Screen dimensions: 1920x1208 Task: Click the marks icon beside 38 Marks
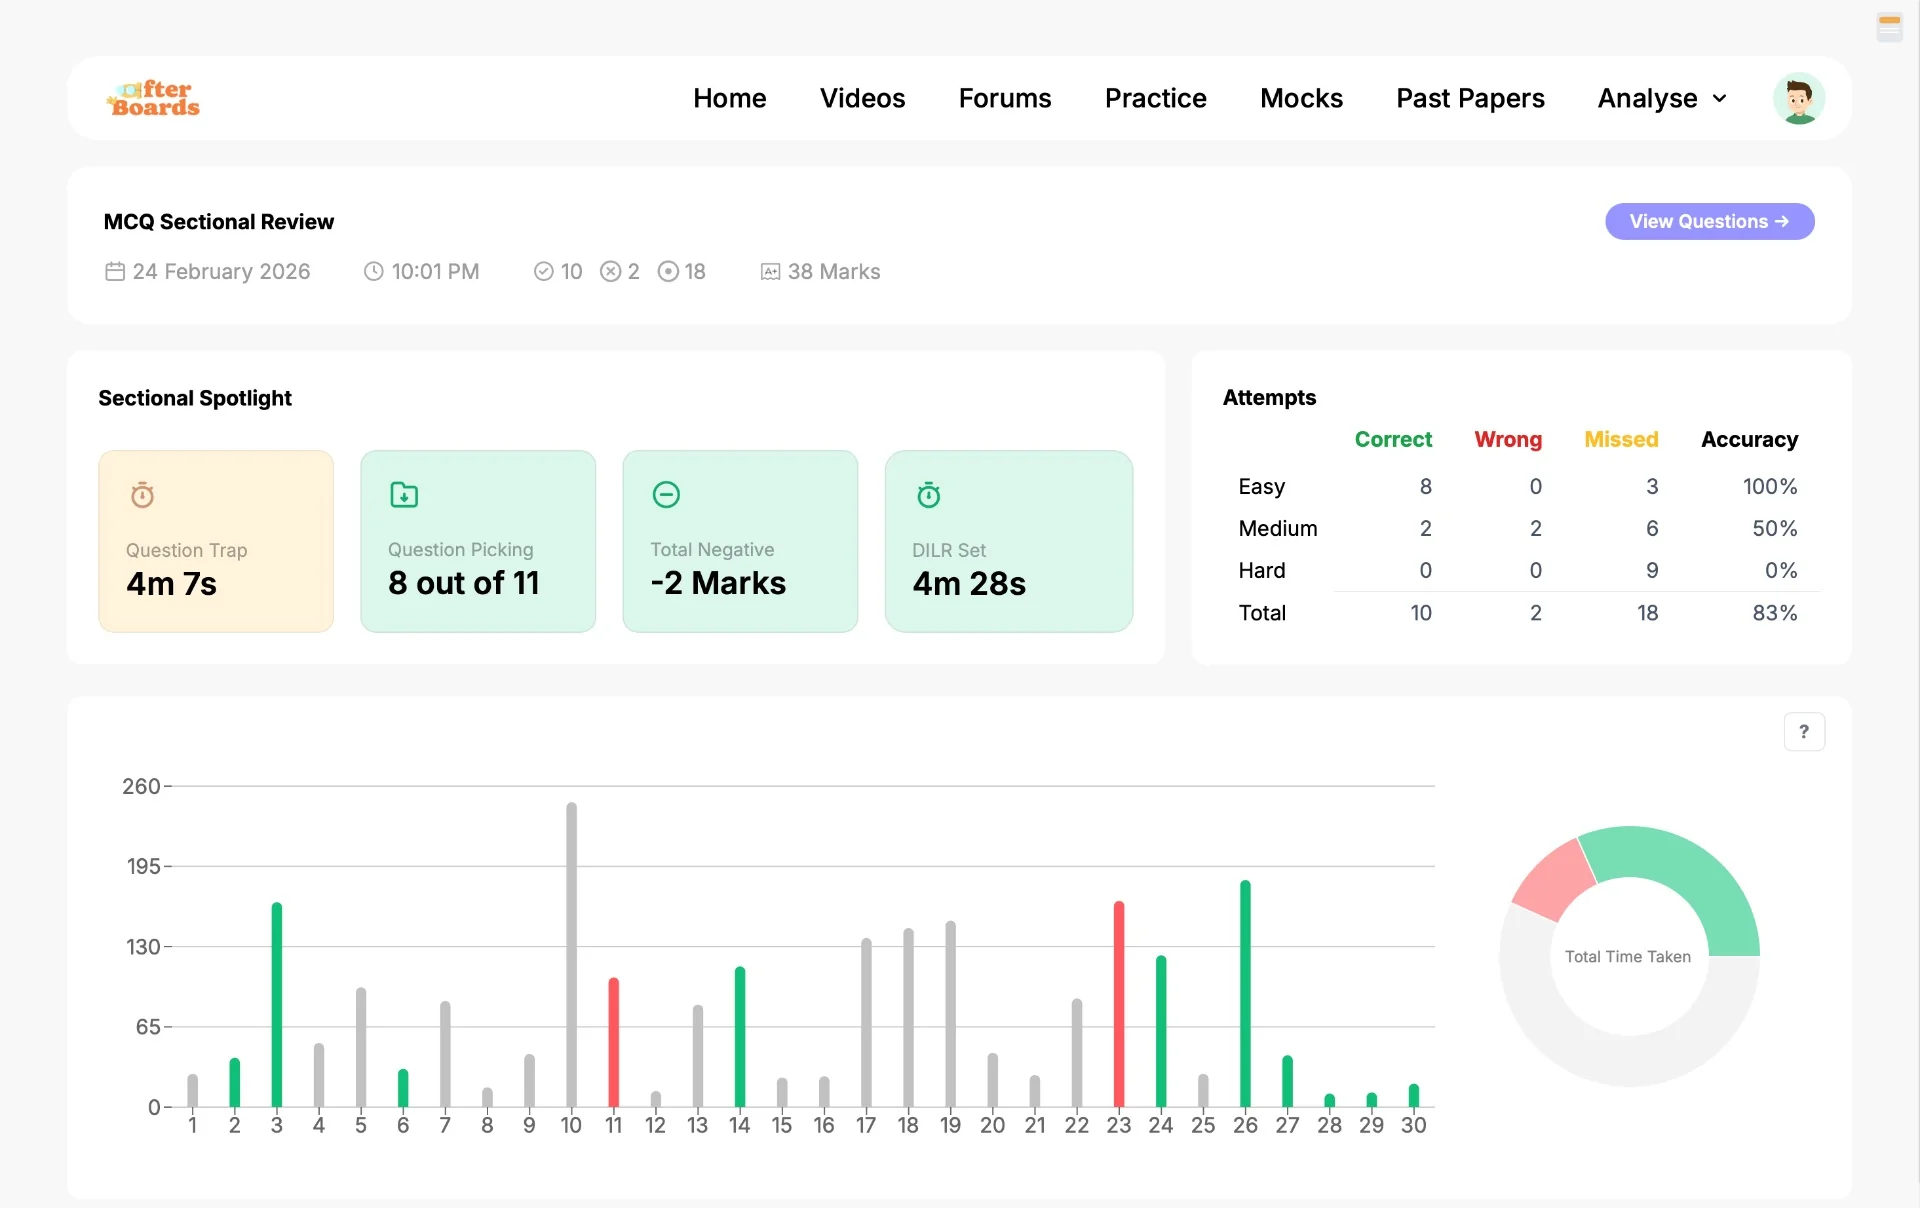[x=770, y=271]
